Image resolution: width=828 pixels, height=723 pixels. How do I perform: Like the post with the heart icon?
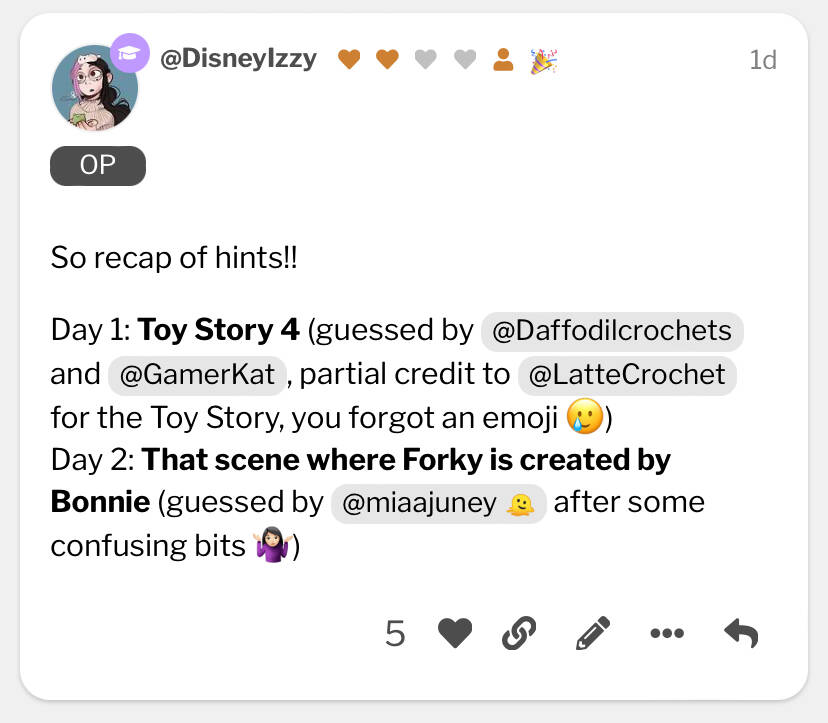pyautogui.click(x=455, y=633)
